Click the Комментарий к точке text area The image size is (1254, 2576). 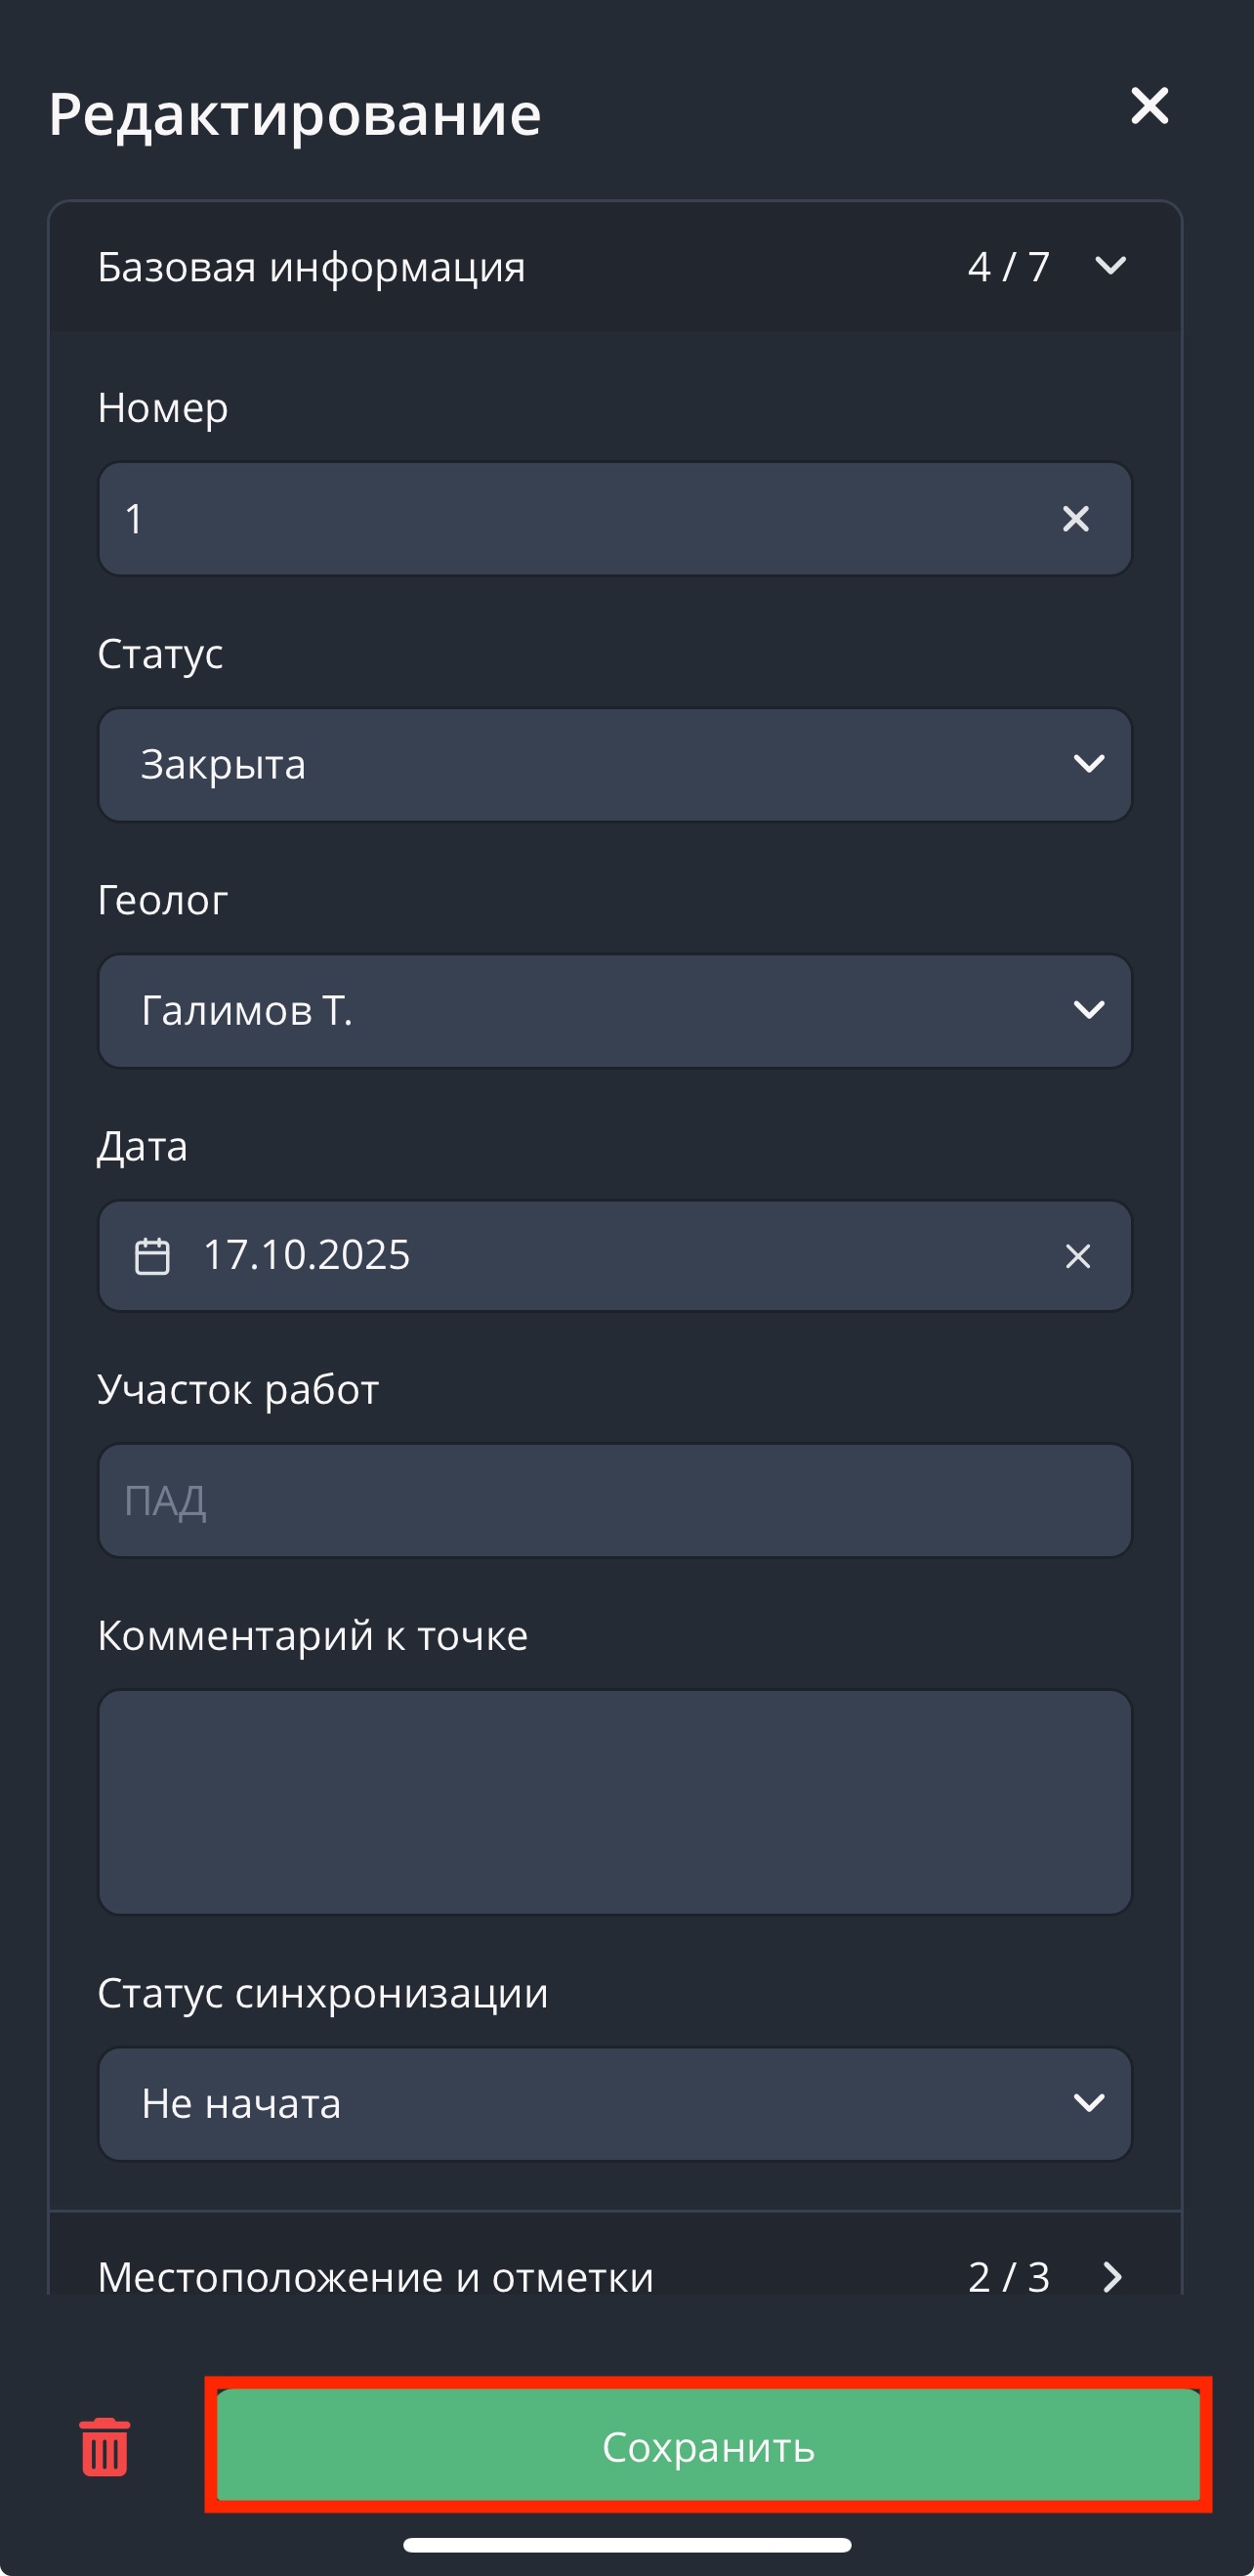(x=614, y=1802)
